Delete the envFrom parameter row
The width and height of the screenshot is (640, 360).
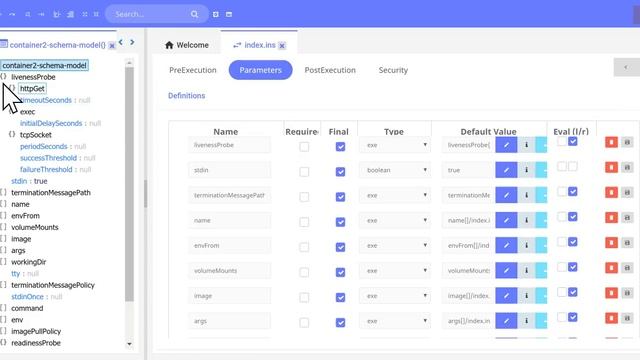click(611, 242)
